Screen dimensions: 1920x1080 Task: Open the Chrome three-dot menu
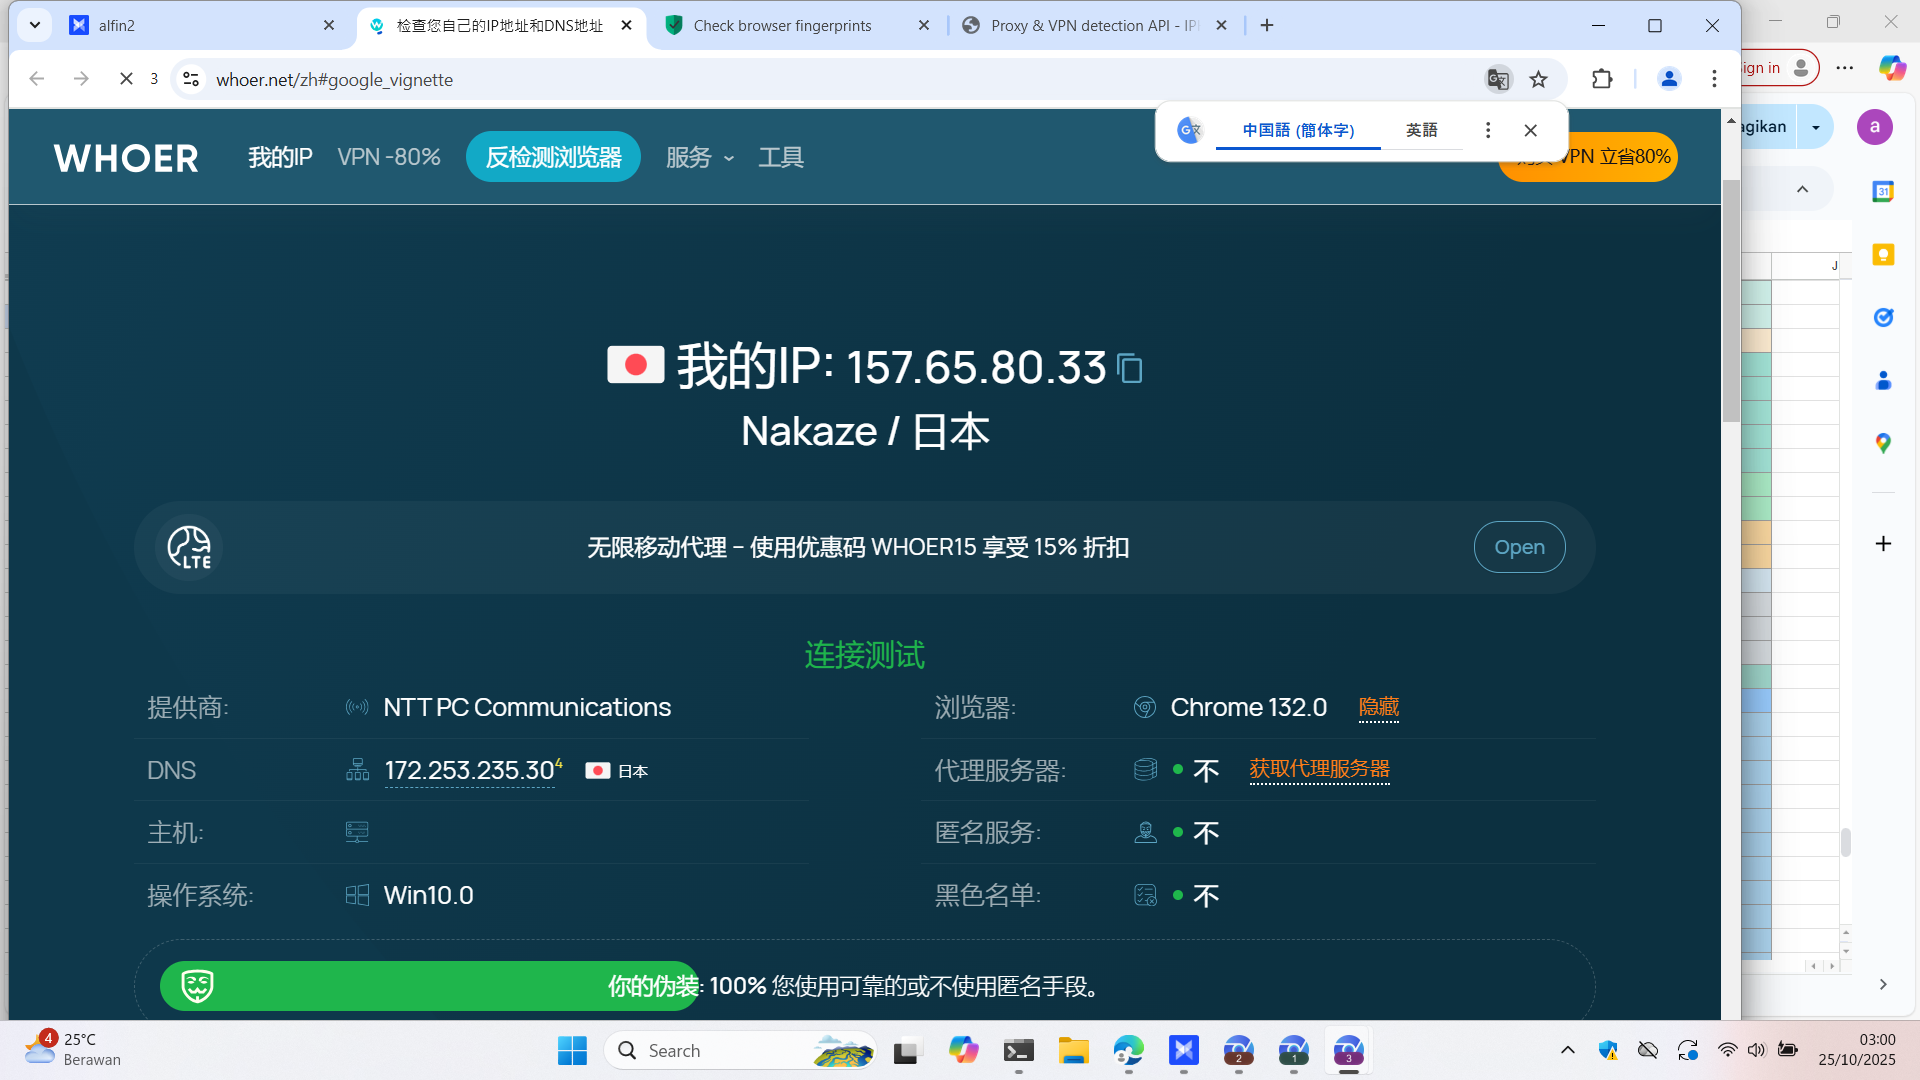[x=1714, y=79]
